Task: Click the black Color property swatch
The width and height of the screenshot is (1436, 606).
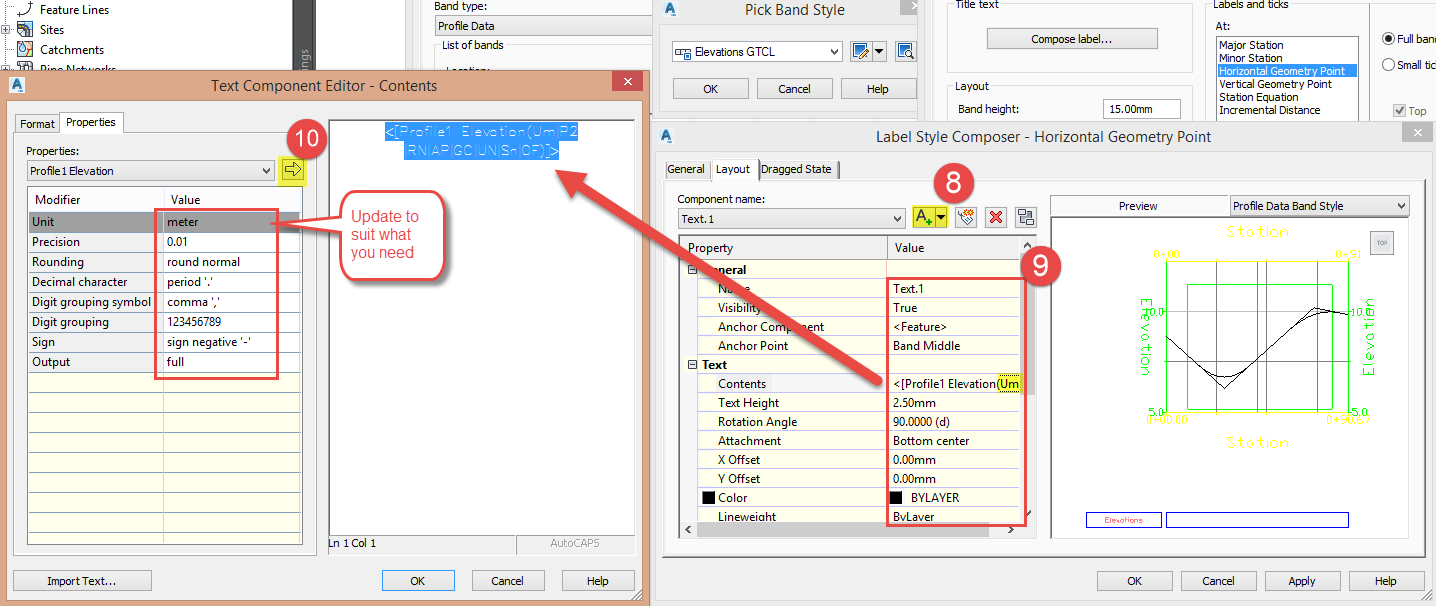Action: (x=708, y=498)
